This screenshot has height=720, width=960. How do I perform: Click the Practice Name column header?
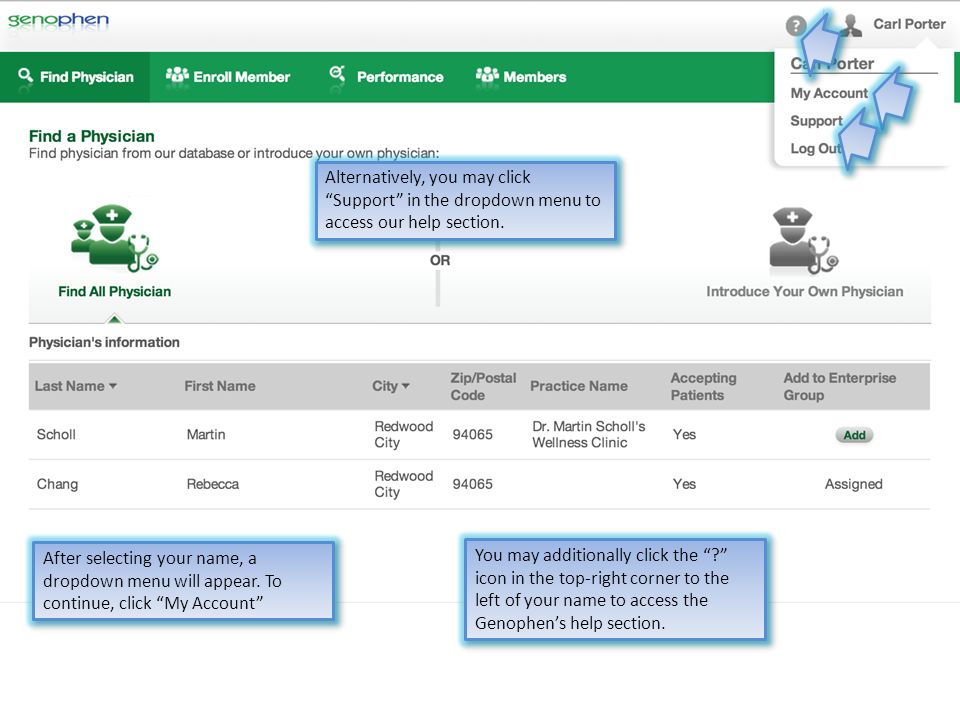click(x=579, y=386)
